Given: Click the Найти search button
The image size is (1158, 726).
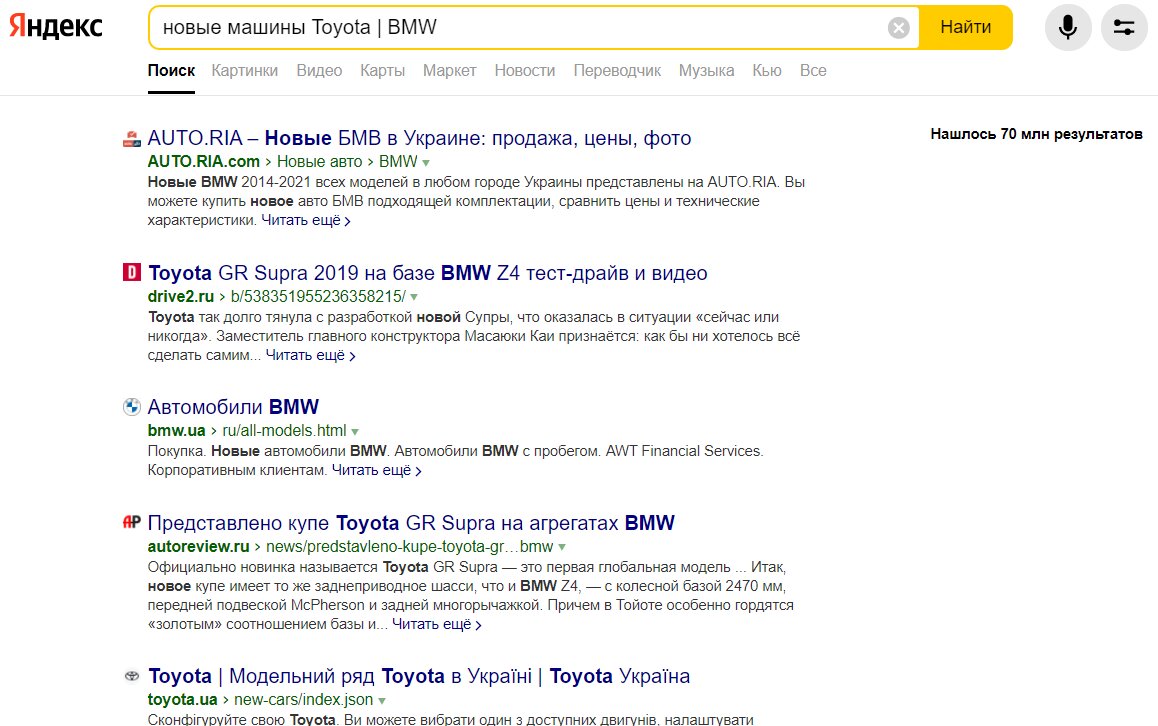Looking at the screenshot, I should tap(965, 27).
